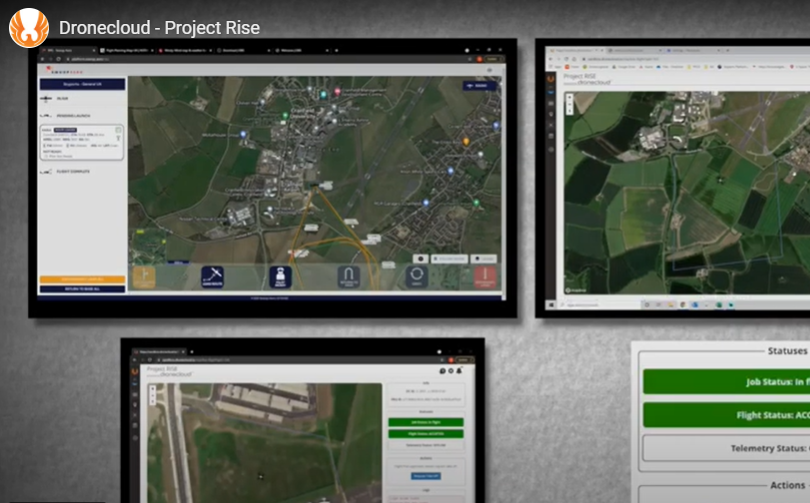The height and width of the screenshot is (503, 810).
Task: Click the Windows taskbar search box
Action: (599, 305)
